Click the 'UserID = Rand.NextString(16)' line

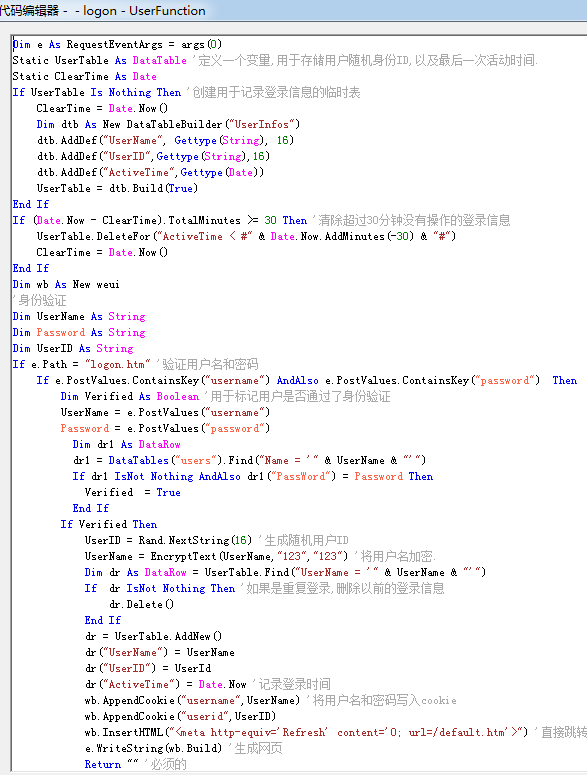pyautogui.click(x=216, y=540)
